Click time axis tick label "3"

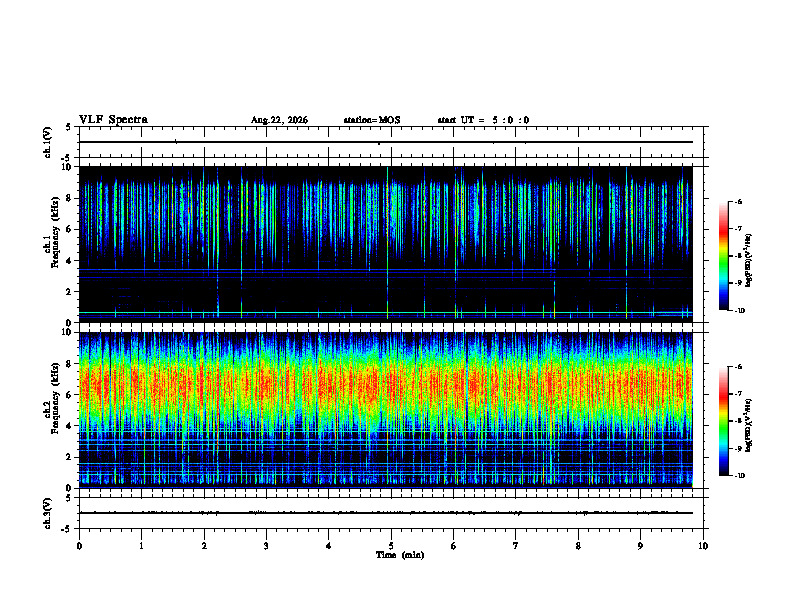tap(266, 546)
